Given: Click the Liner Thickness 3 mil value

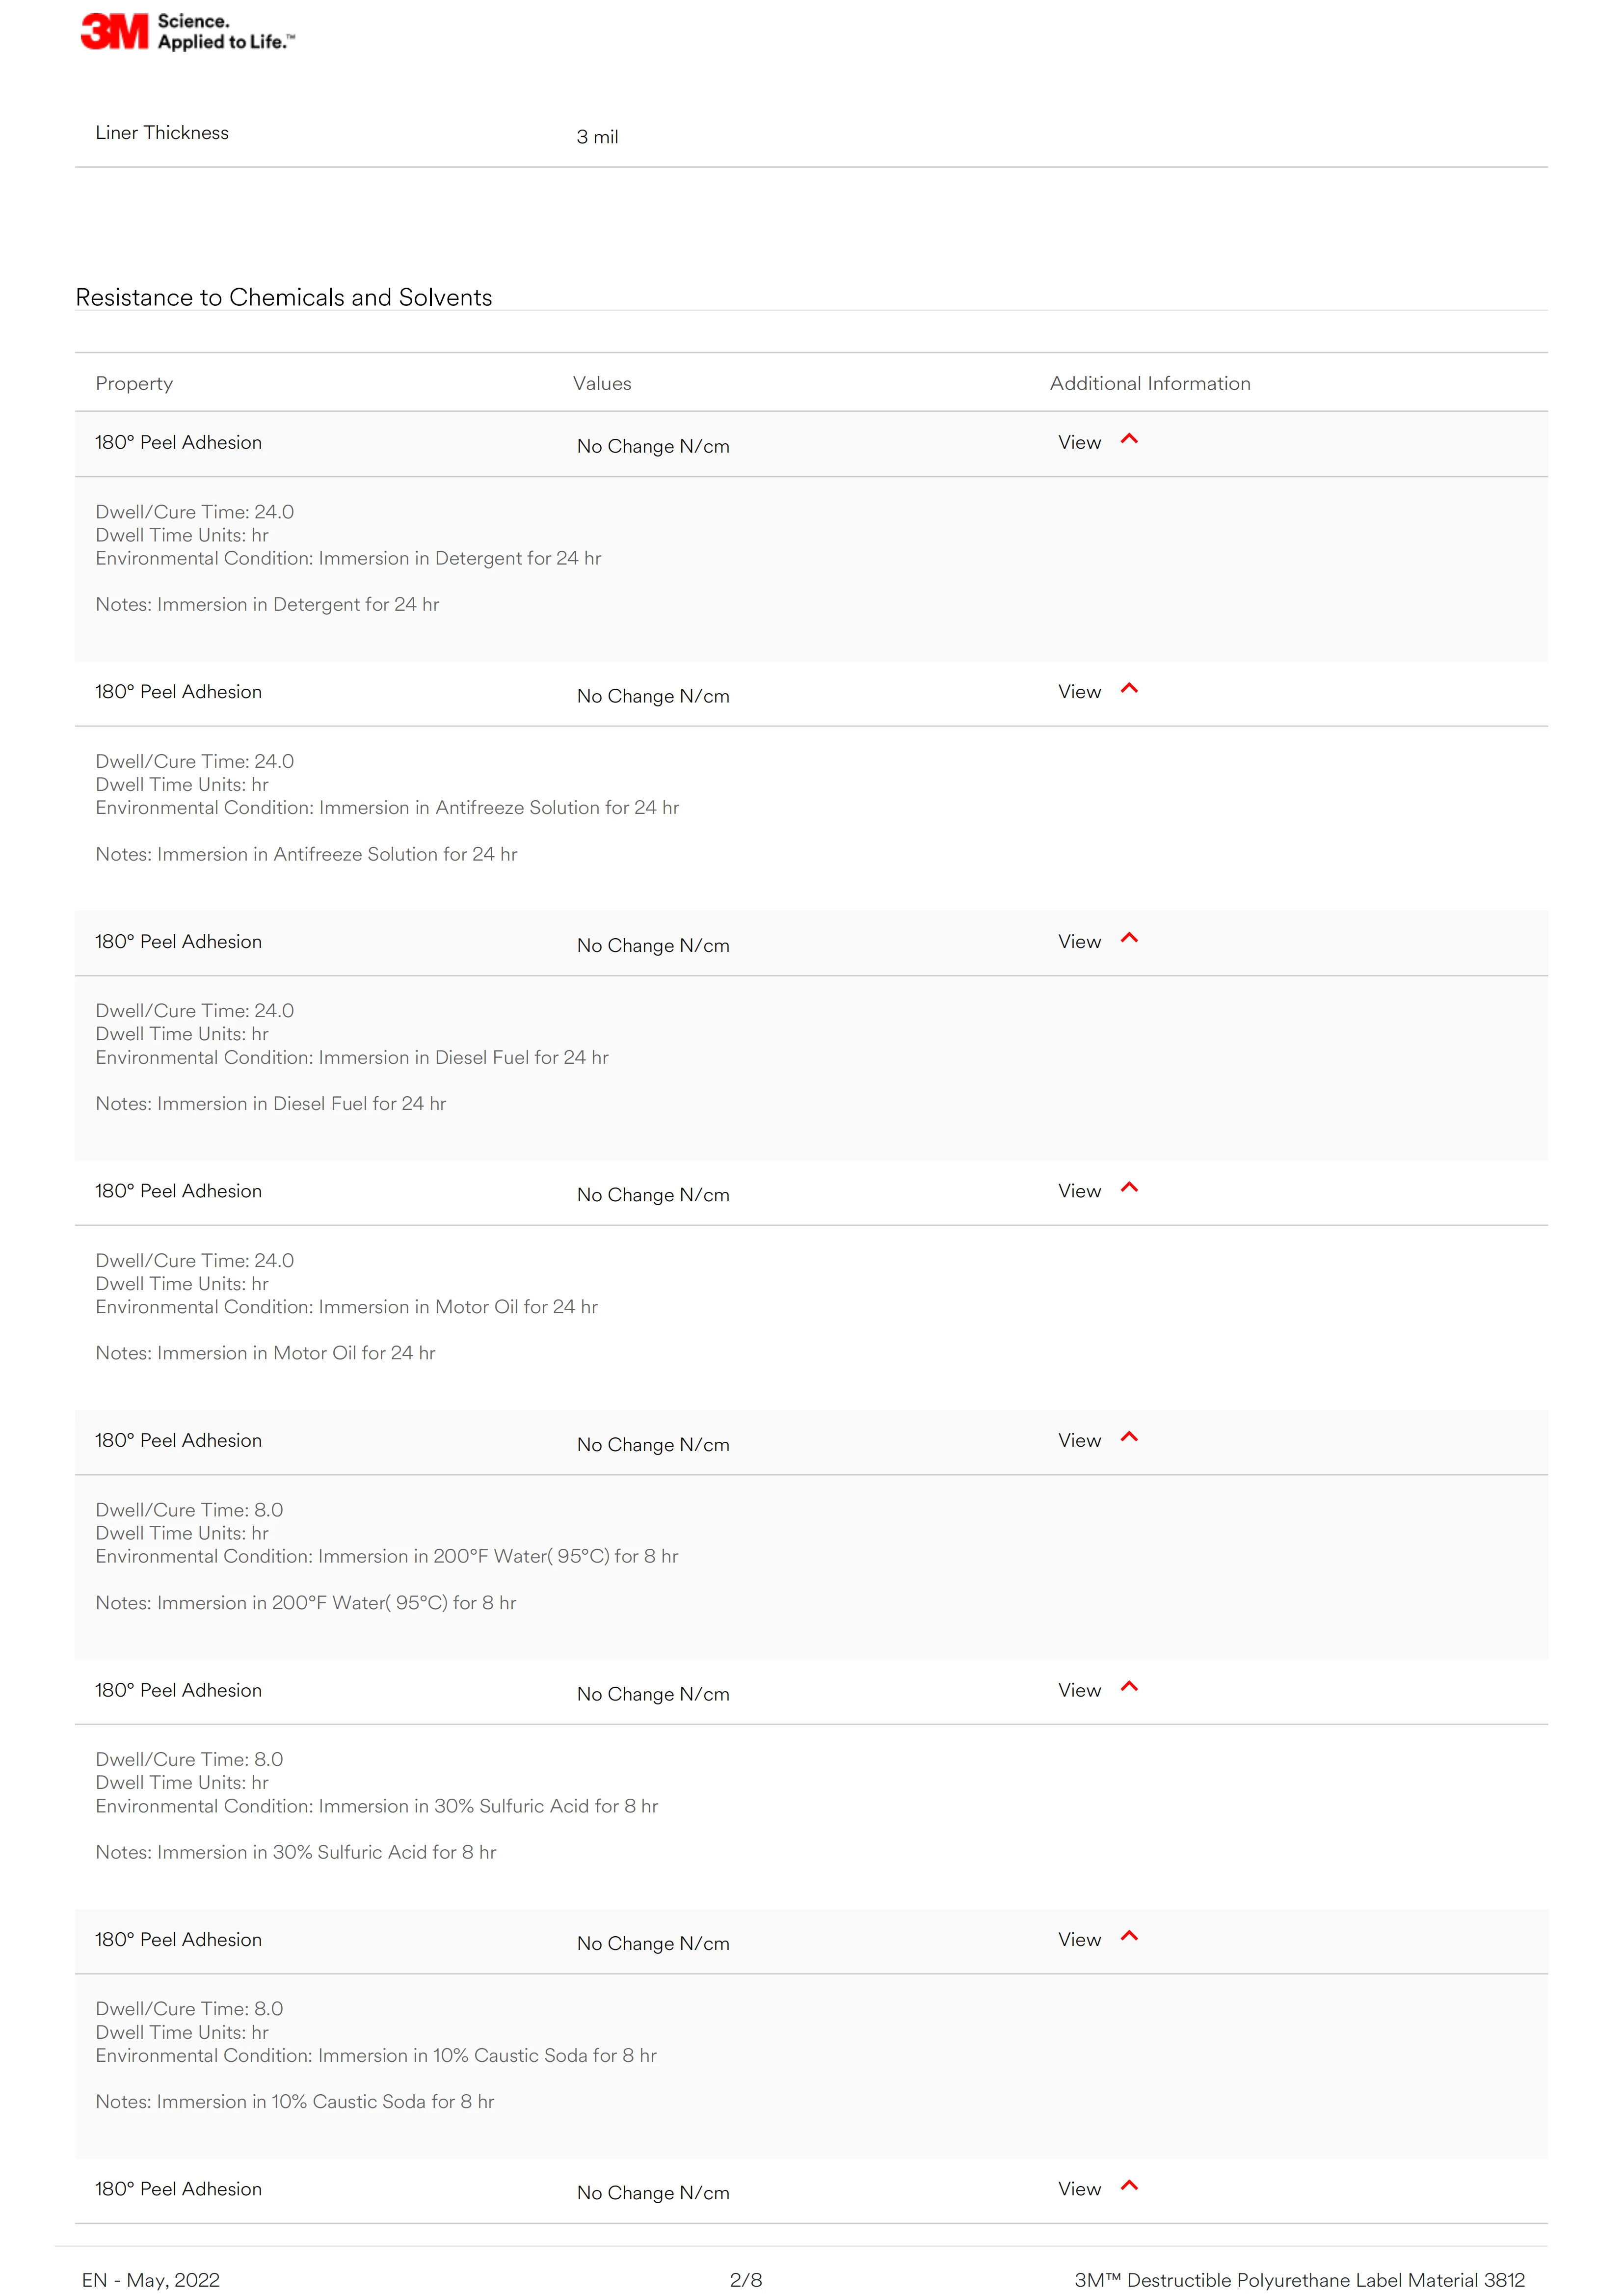Looking at the screenshot, I should (597, 137).
